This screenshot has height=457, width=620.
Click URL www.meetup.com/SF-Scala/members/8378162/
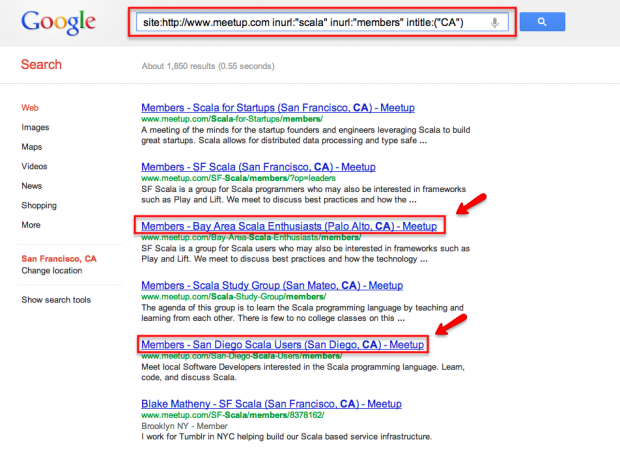point(233,415)
